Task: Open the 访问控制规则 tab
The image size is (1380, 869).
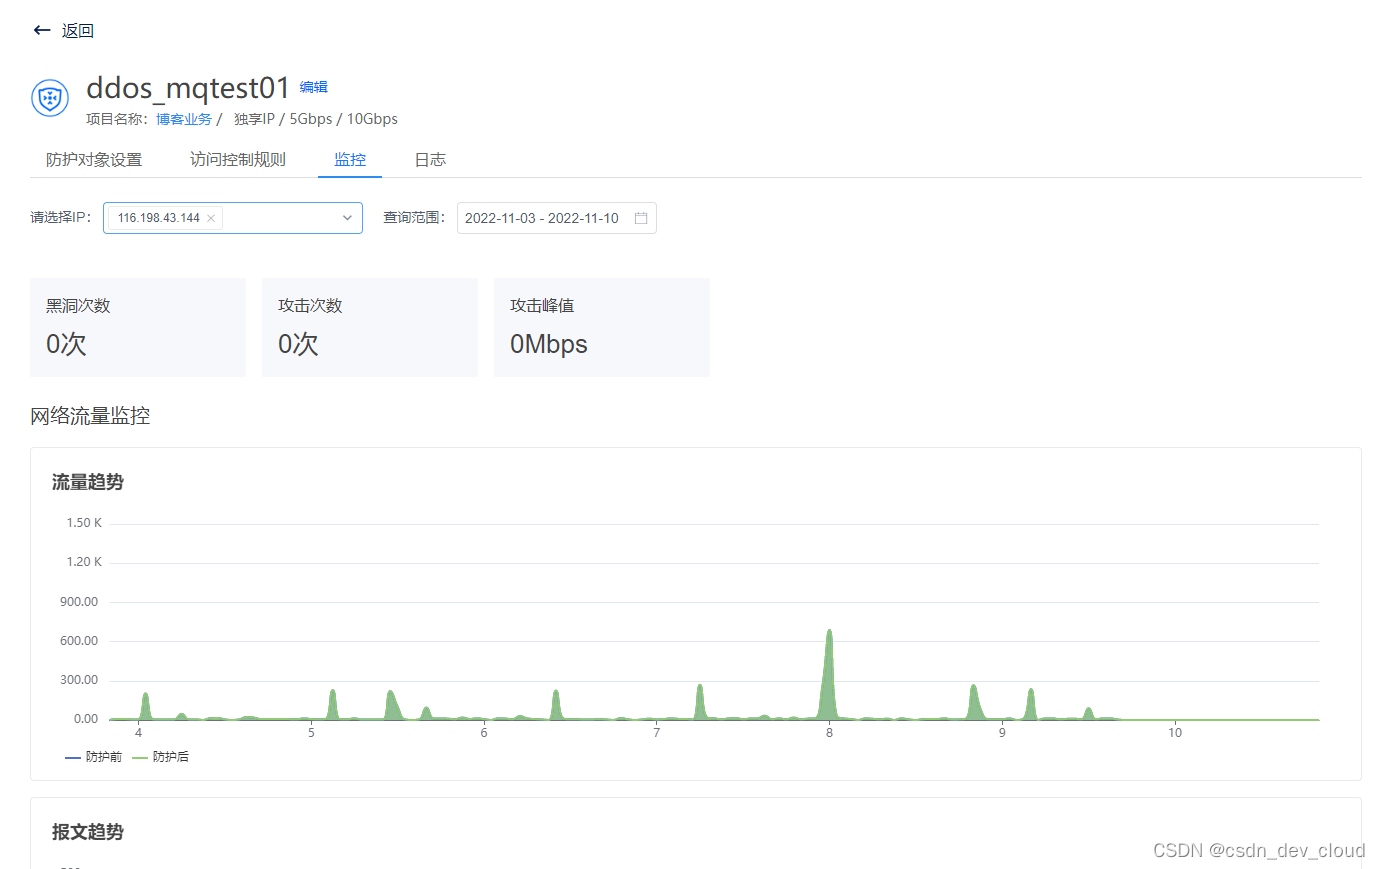Action: (x=237, y=159)
